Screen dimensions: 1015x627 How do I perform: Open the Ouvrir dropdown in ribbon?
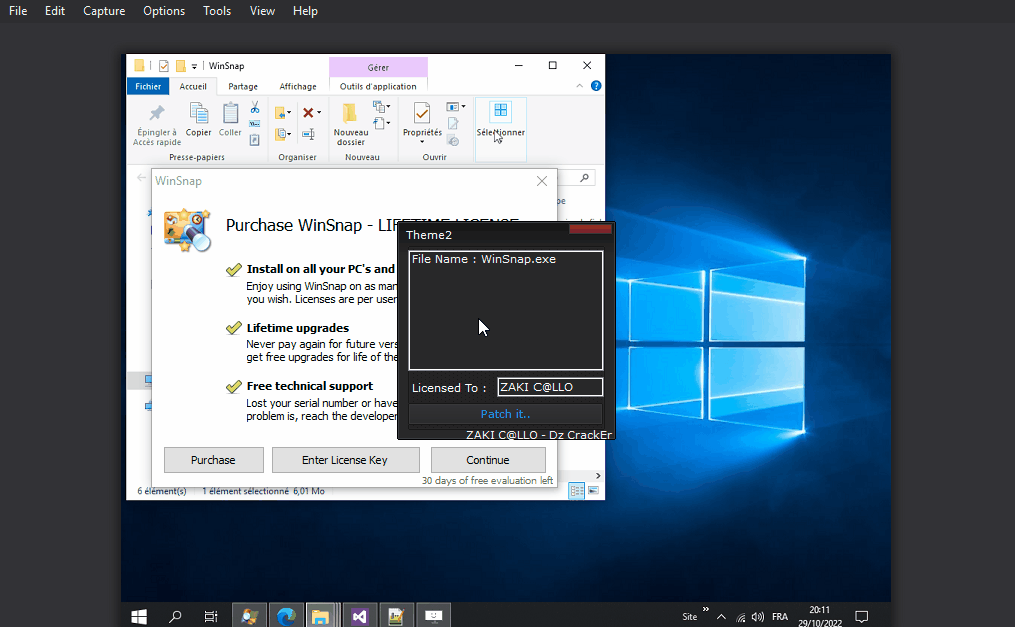point(456,107)
